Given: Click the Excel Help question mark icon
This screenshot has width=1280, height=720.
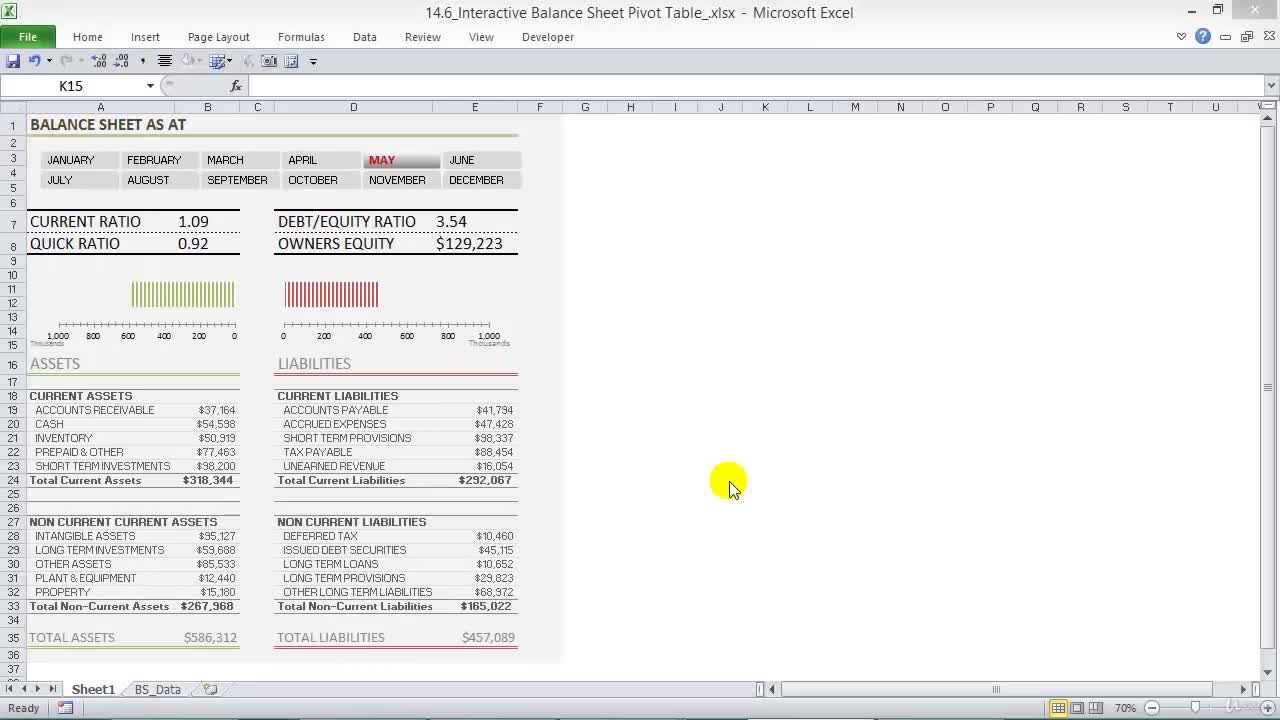Looking at the screenshot, I should [x=1203, y=37].
